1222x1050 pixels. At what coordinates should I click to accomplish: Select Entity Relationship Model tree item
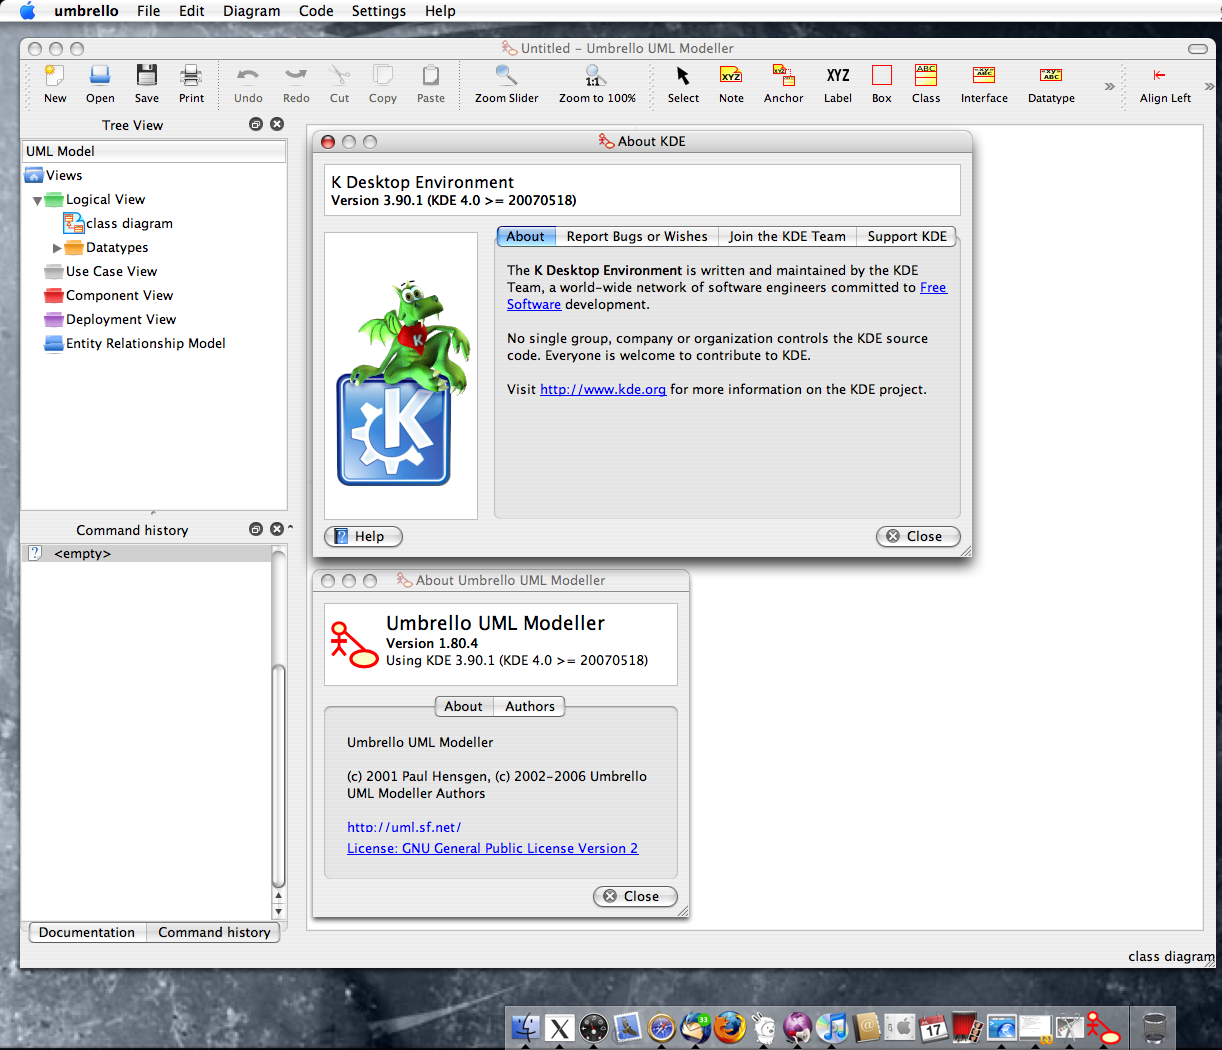(x=135, y=343)
